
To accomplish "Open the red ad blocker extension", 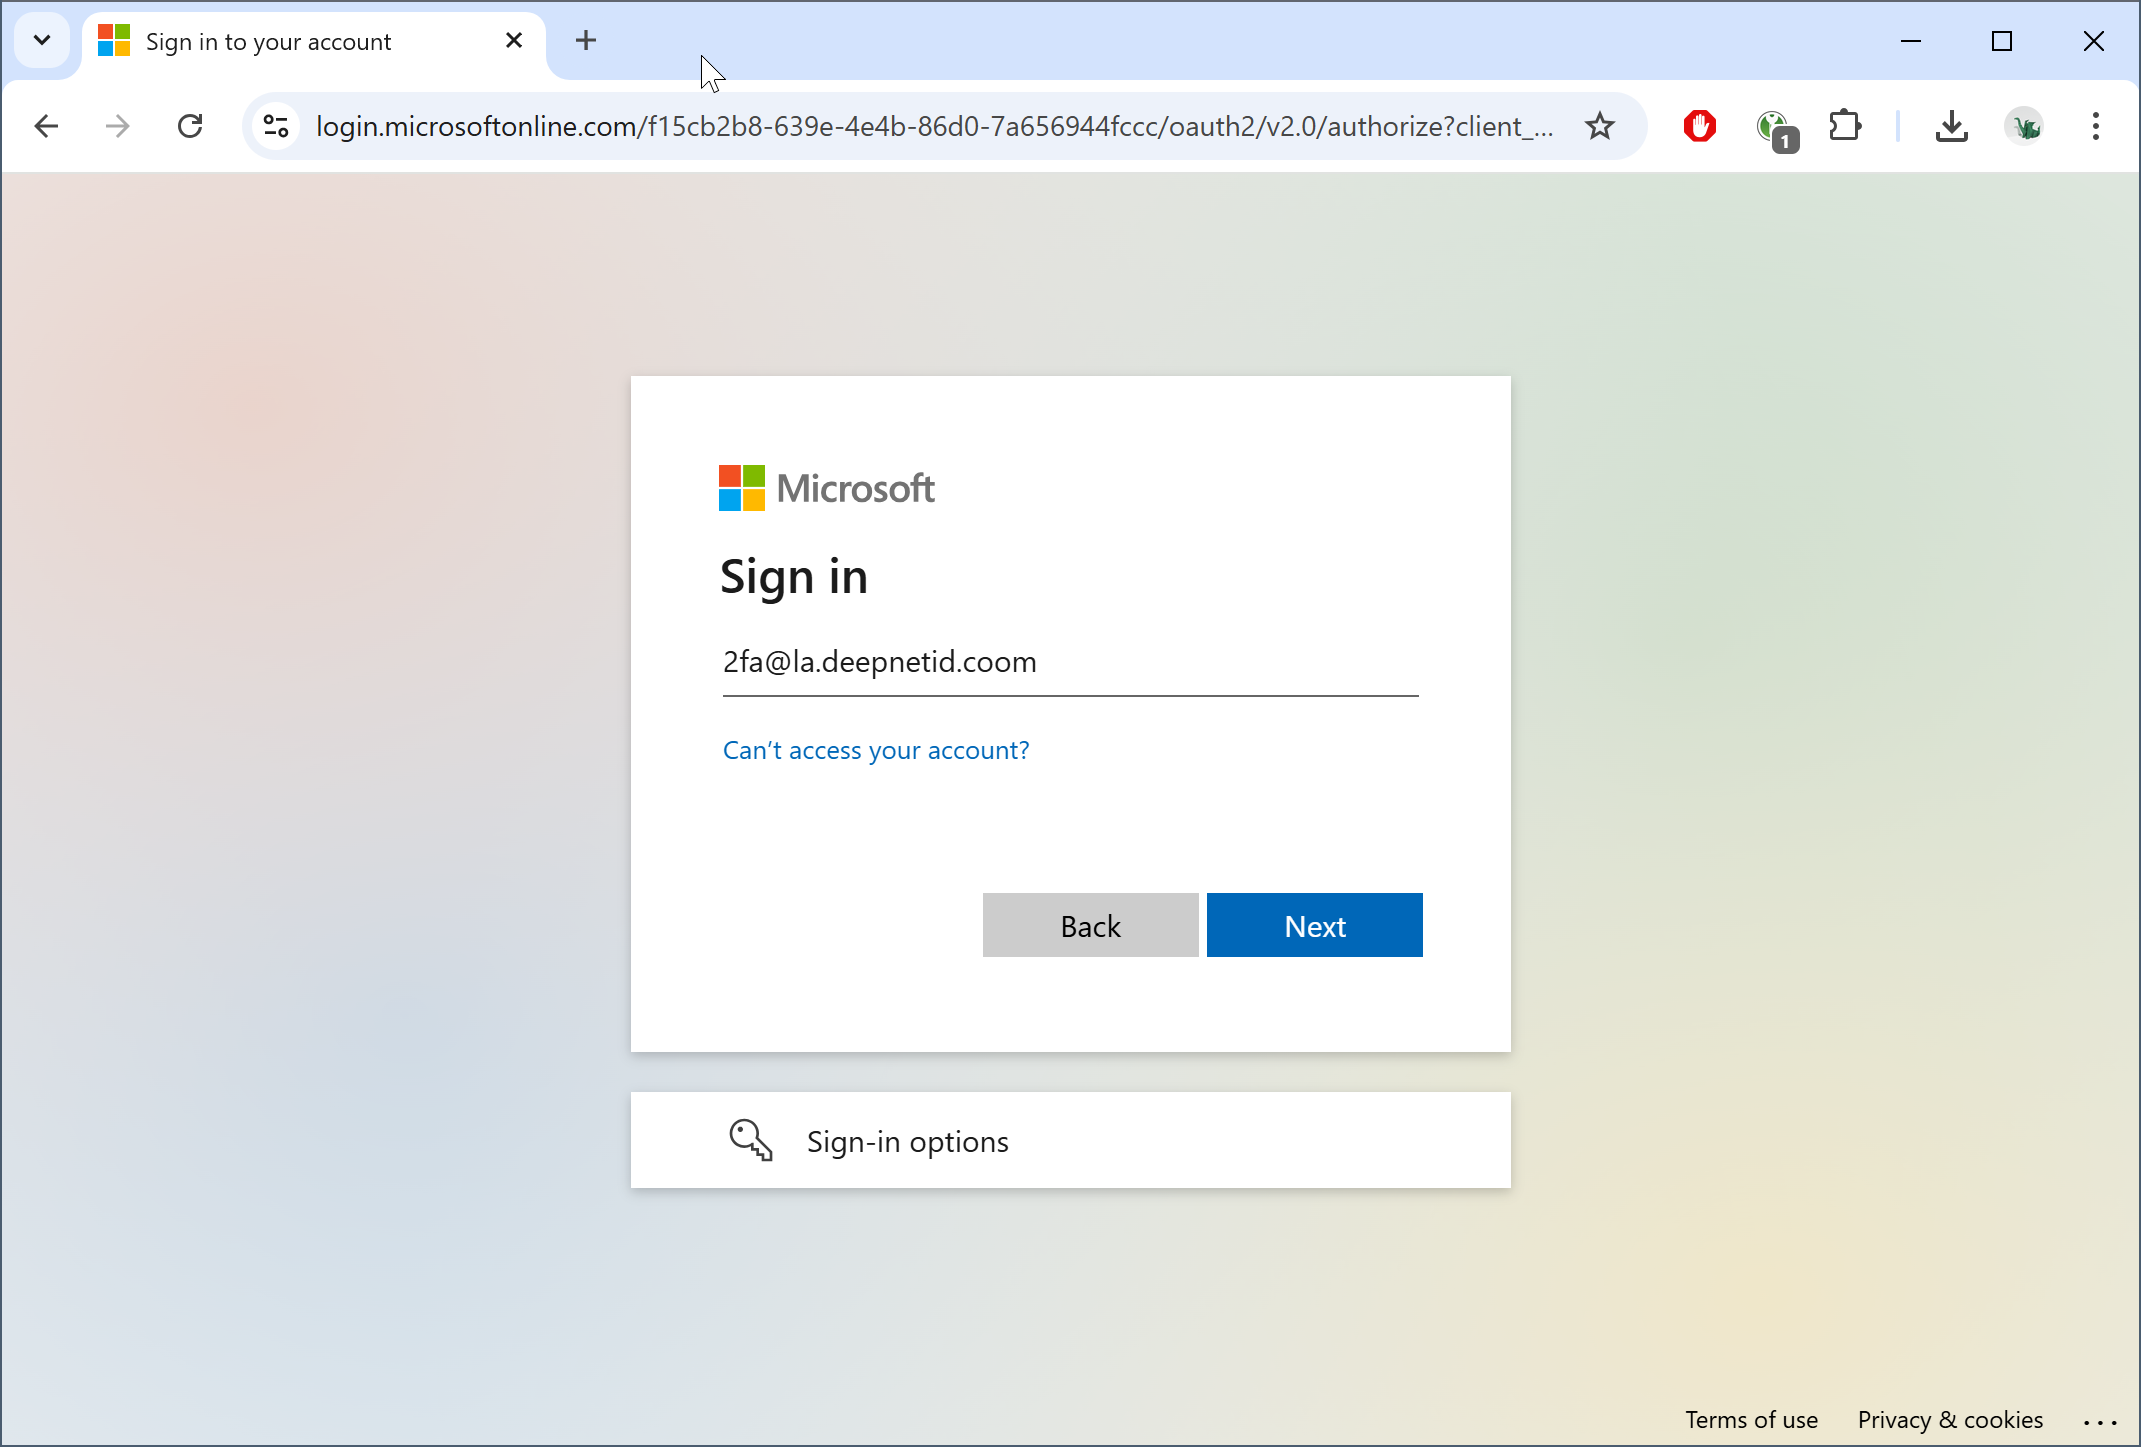I will pos(1699,126).
